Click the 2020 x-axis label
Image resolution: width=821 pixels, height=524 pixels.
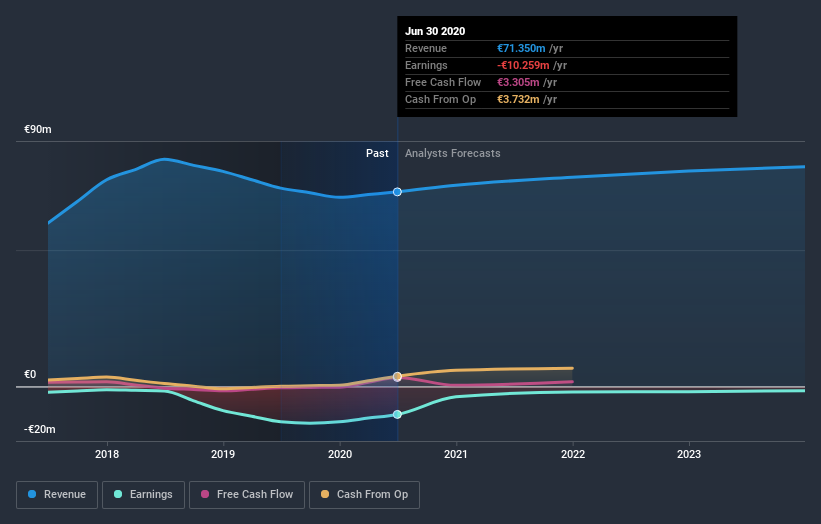[340, 454]
